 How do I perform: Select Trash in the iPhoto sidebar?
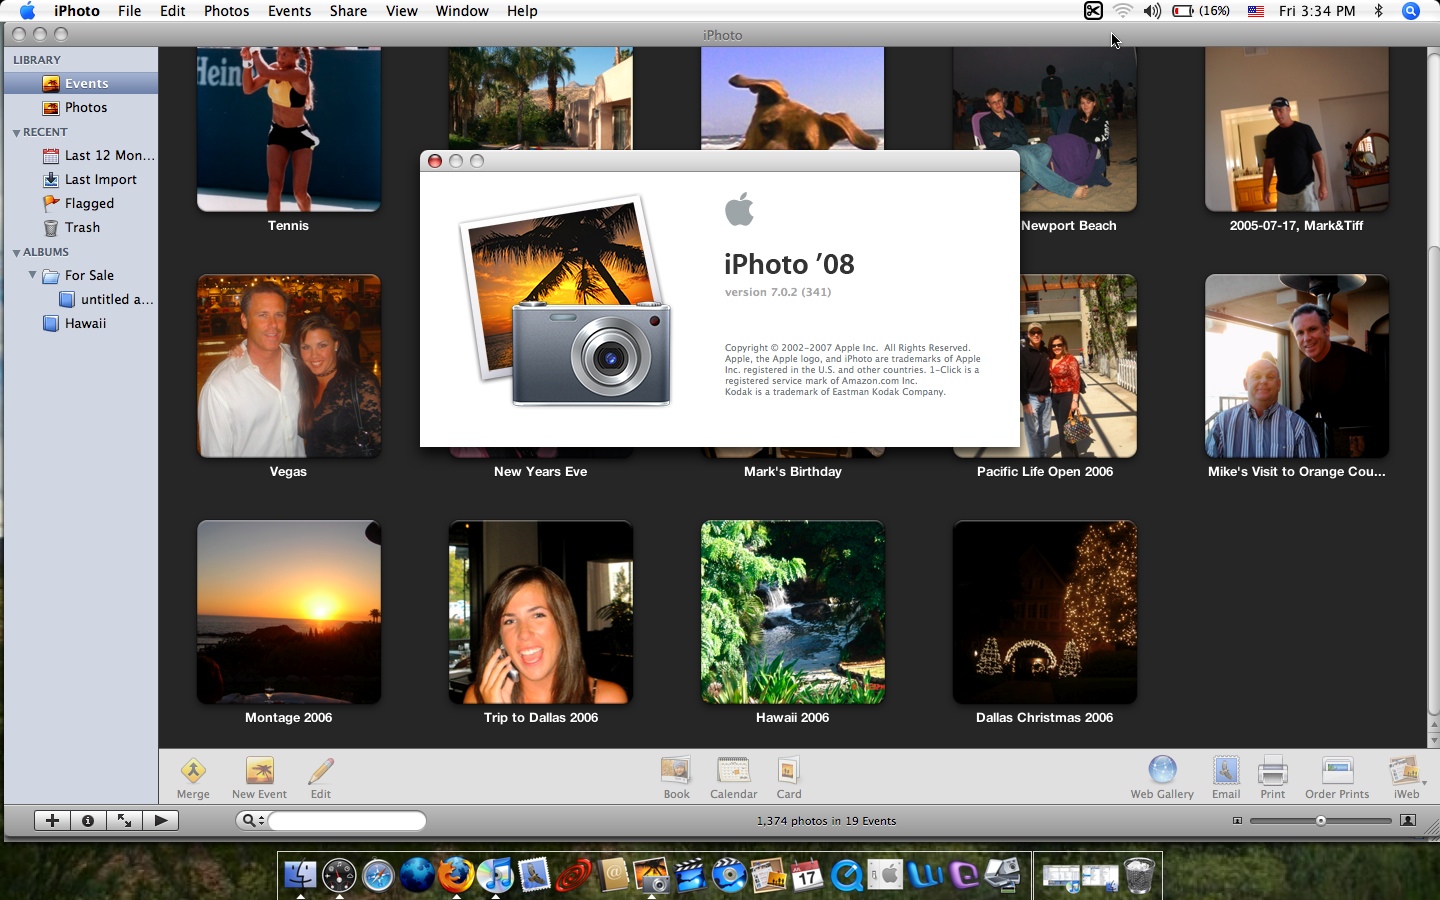pos(80,227)
